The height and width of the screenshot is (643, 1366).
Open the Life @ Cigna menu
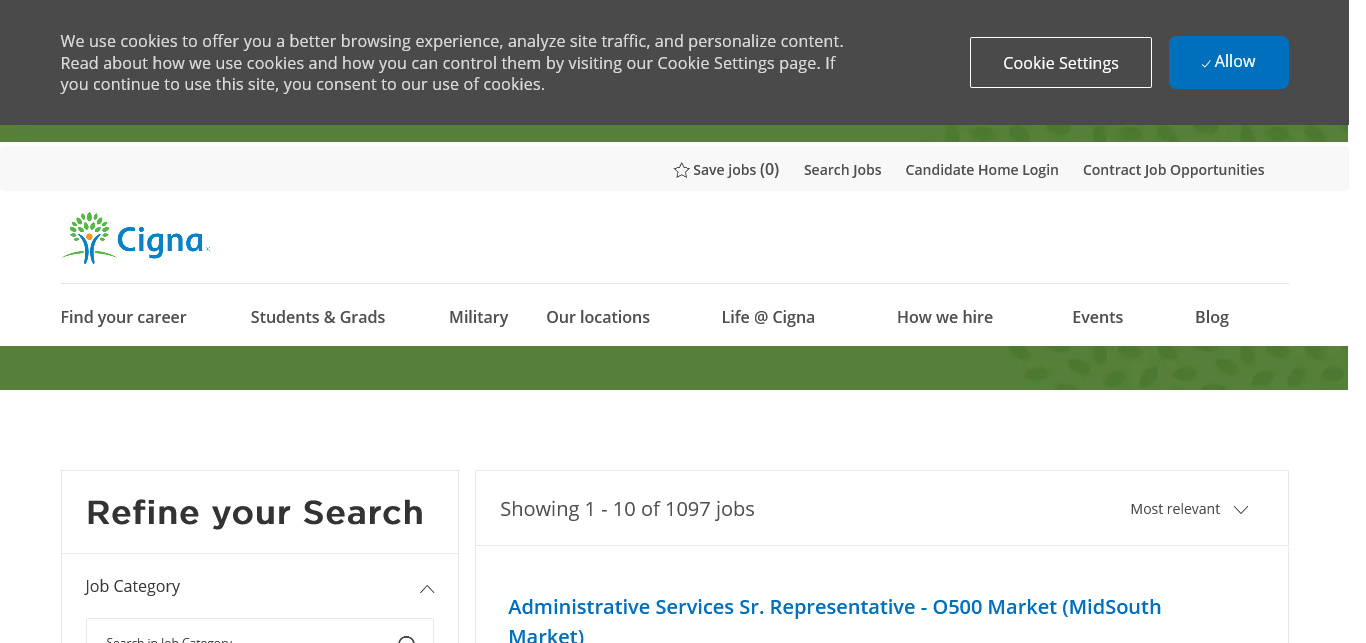point(767,317)
